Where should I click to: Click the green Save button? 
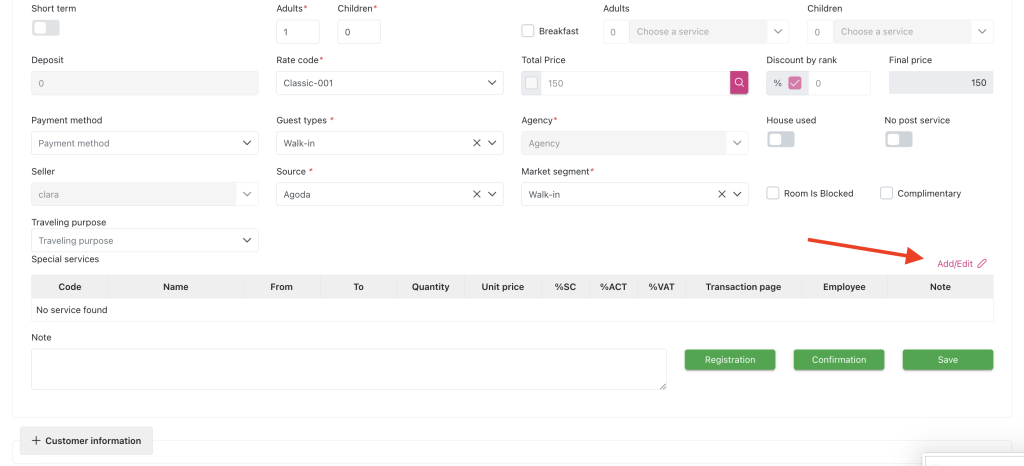pos(947,360)
